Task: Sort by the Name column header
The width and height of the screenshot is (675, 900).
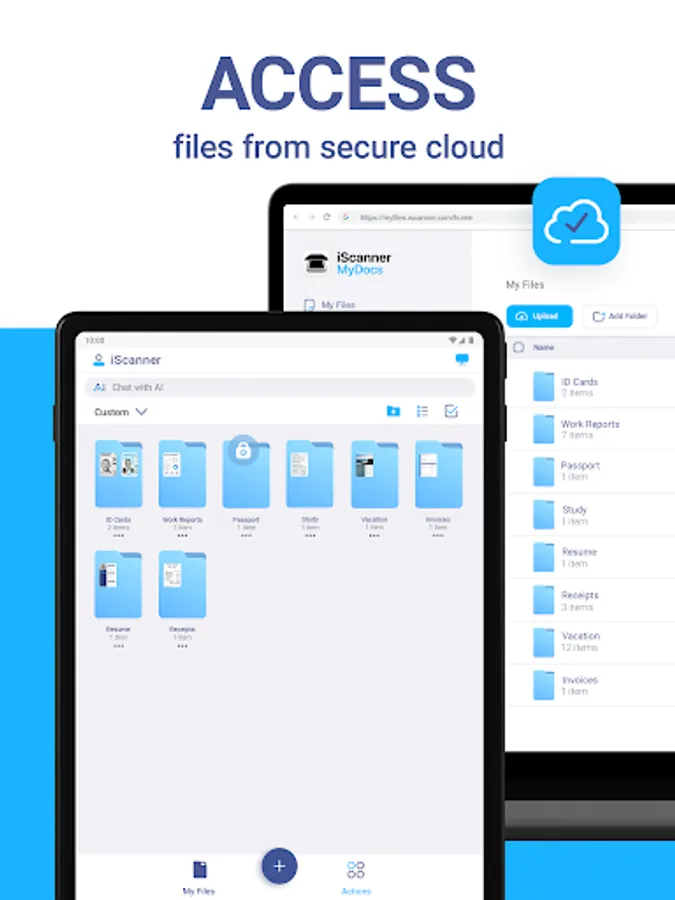Action: click(544, 347)
